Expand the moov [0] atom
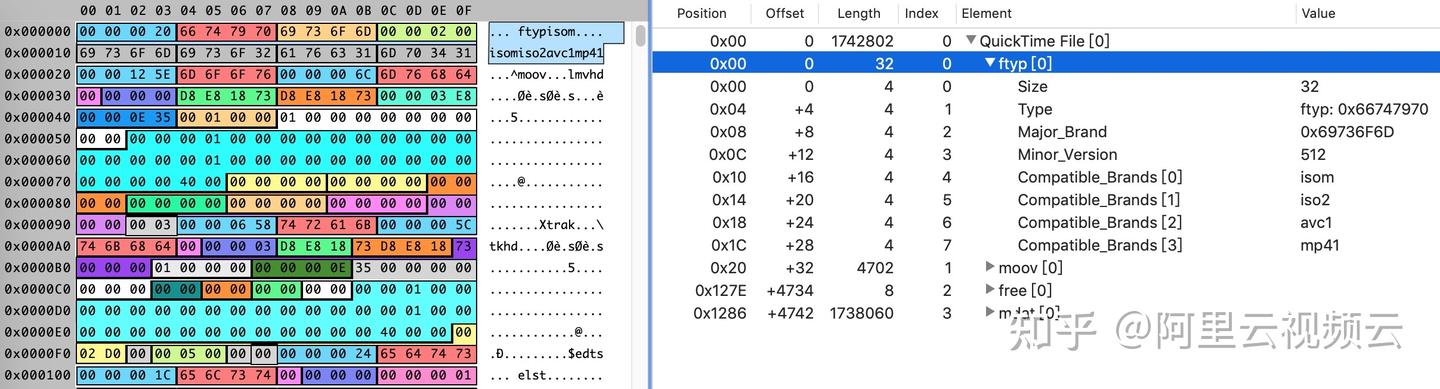Image resolution: width=1440 pixels, height=389 pixels. [990, 267]
